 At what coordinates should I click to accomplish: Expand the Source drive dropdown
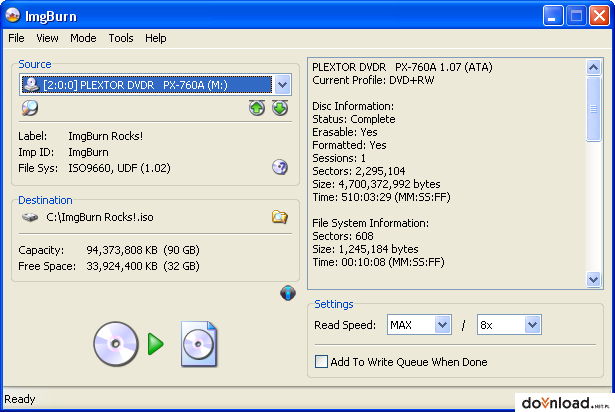point(282,85)
